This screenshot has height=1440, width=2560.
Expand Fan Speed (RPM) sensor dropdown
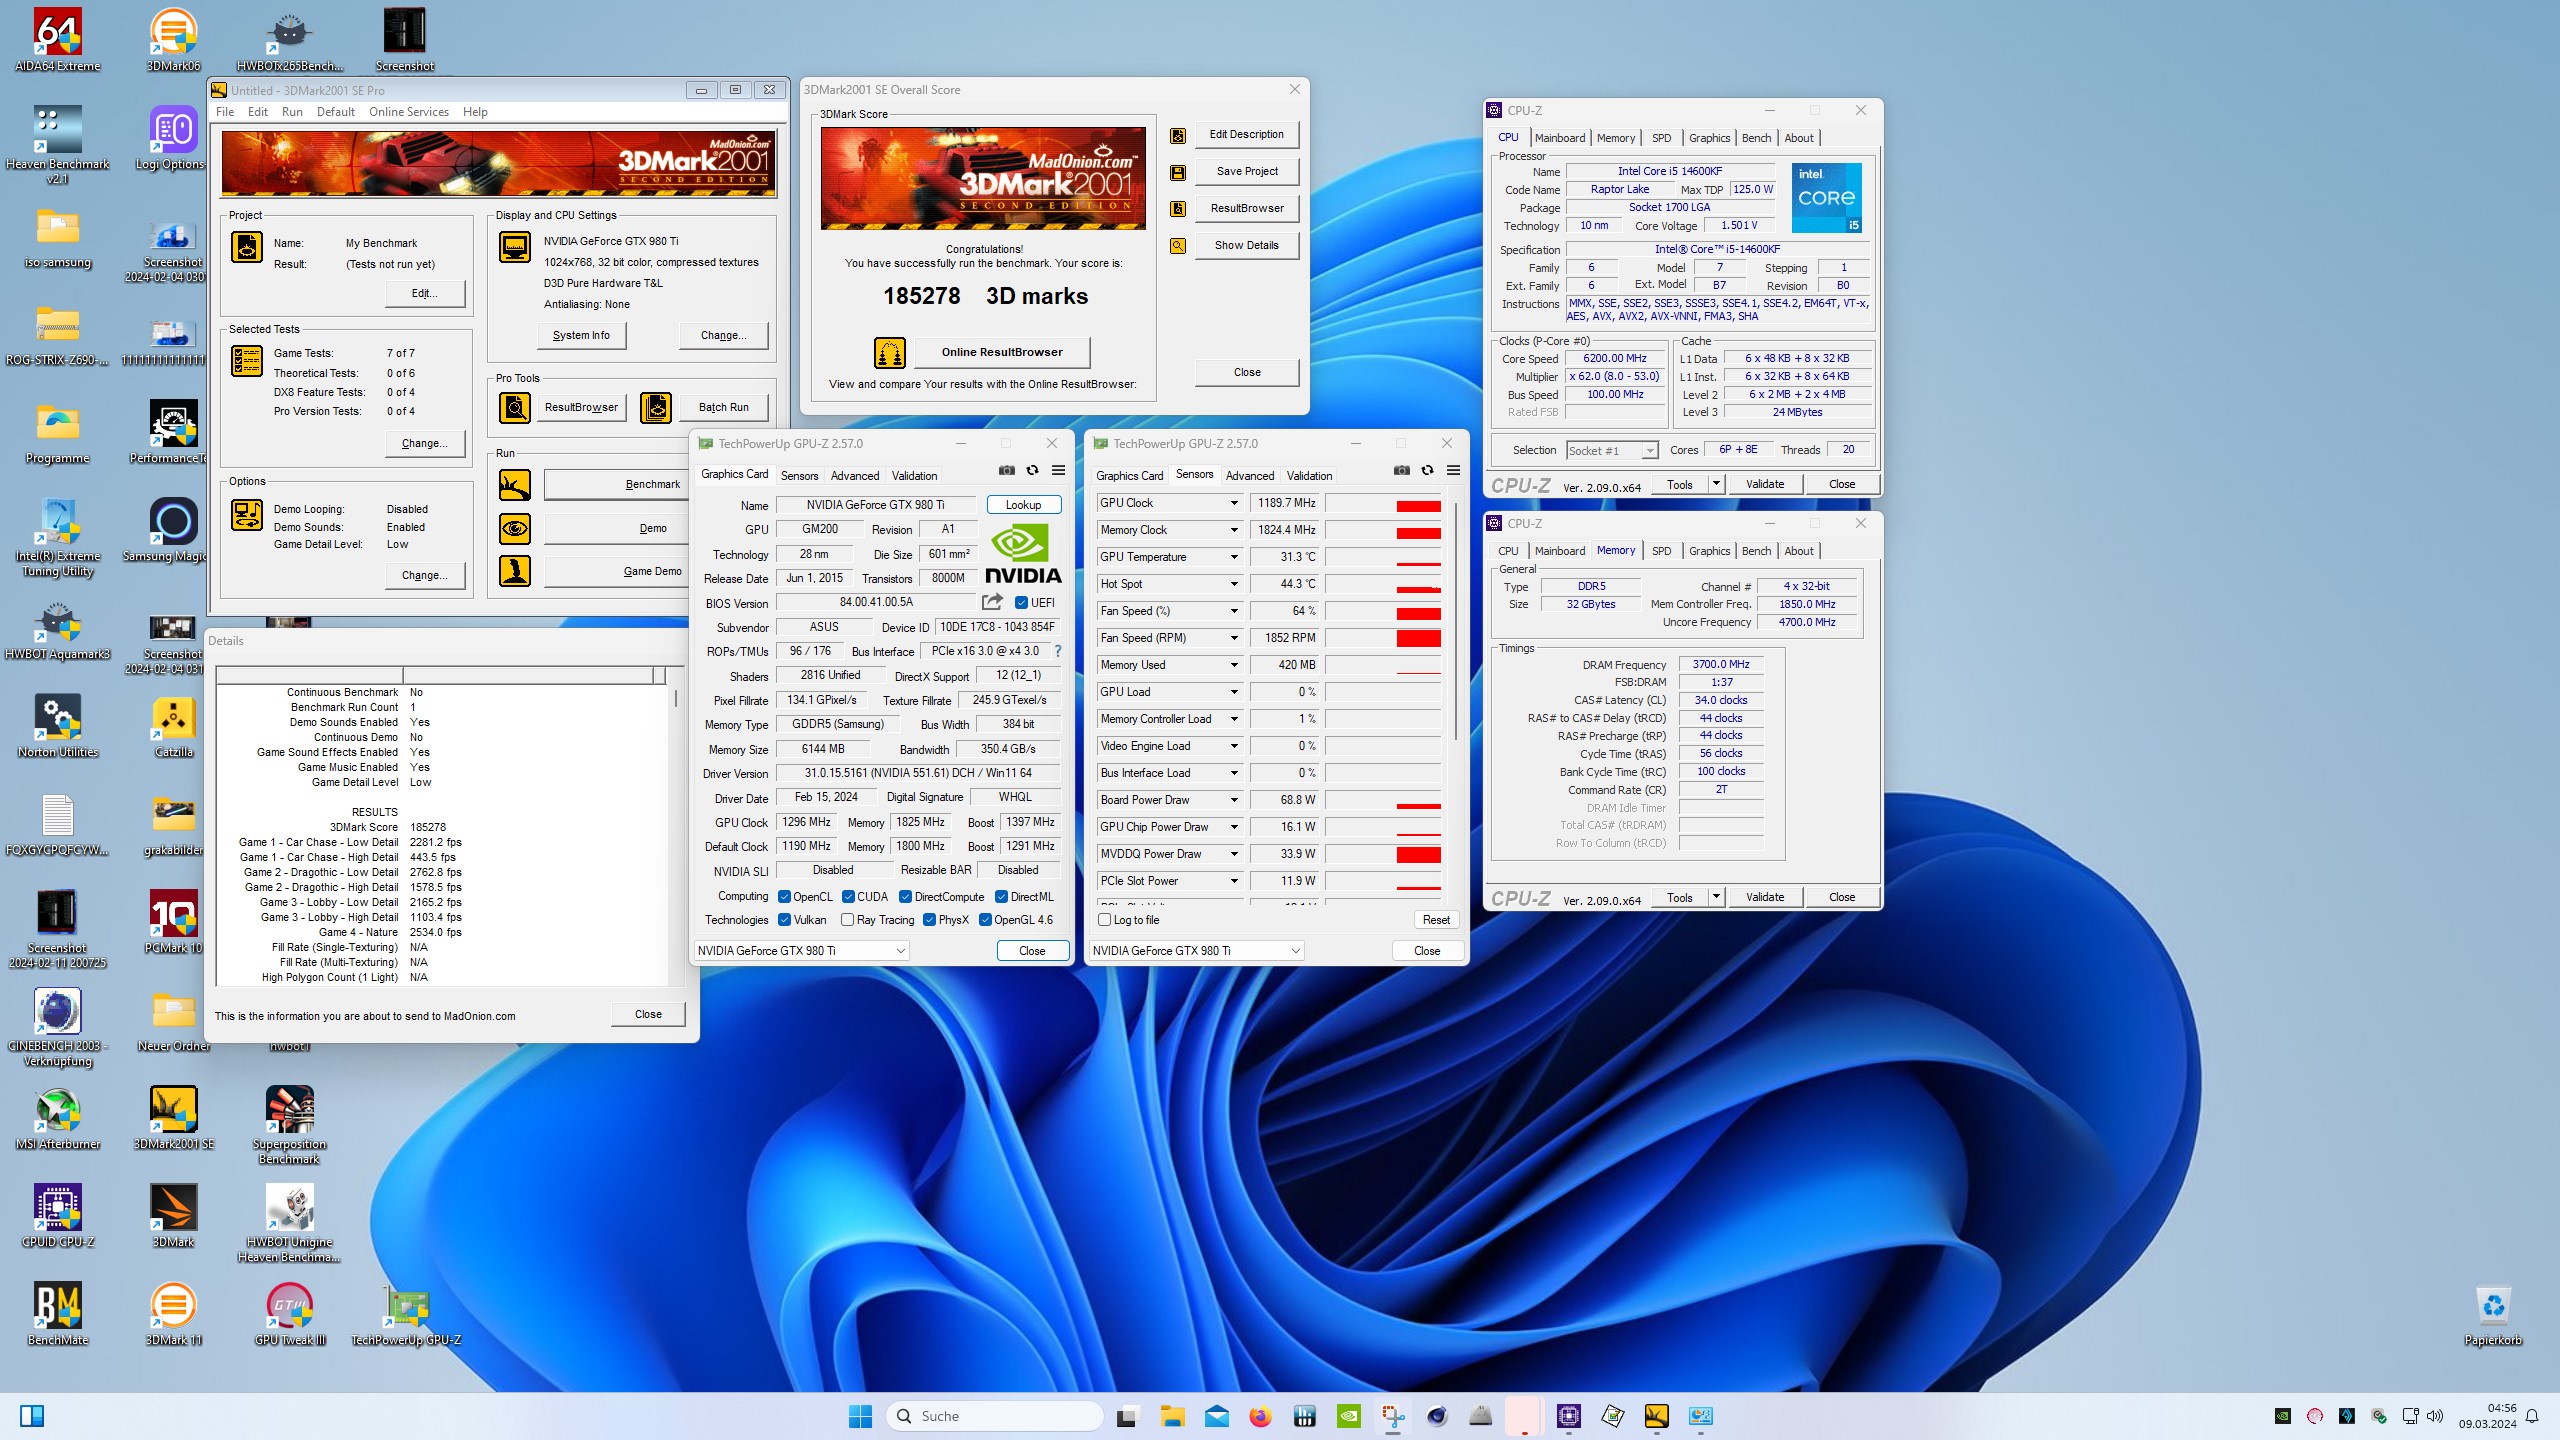point(1234,638)
